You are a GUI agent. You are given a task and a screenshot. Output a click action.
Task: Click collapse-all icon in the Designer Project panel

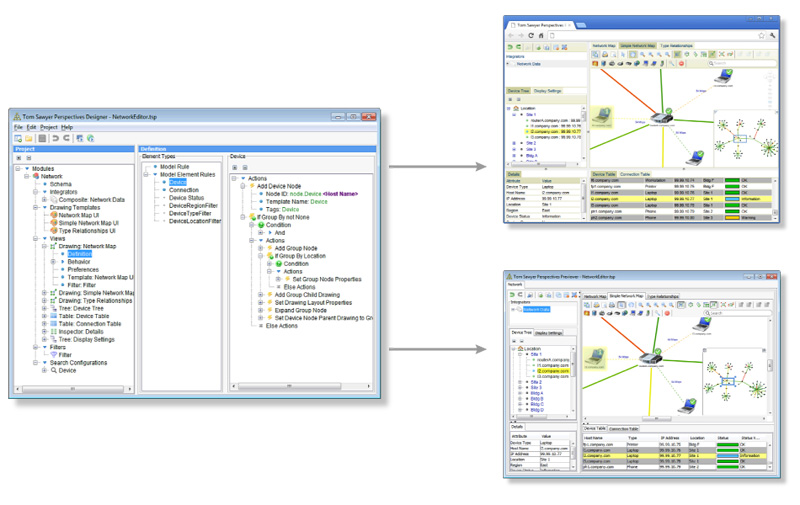(x=29, y=158)
